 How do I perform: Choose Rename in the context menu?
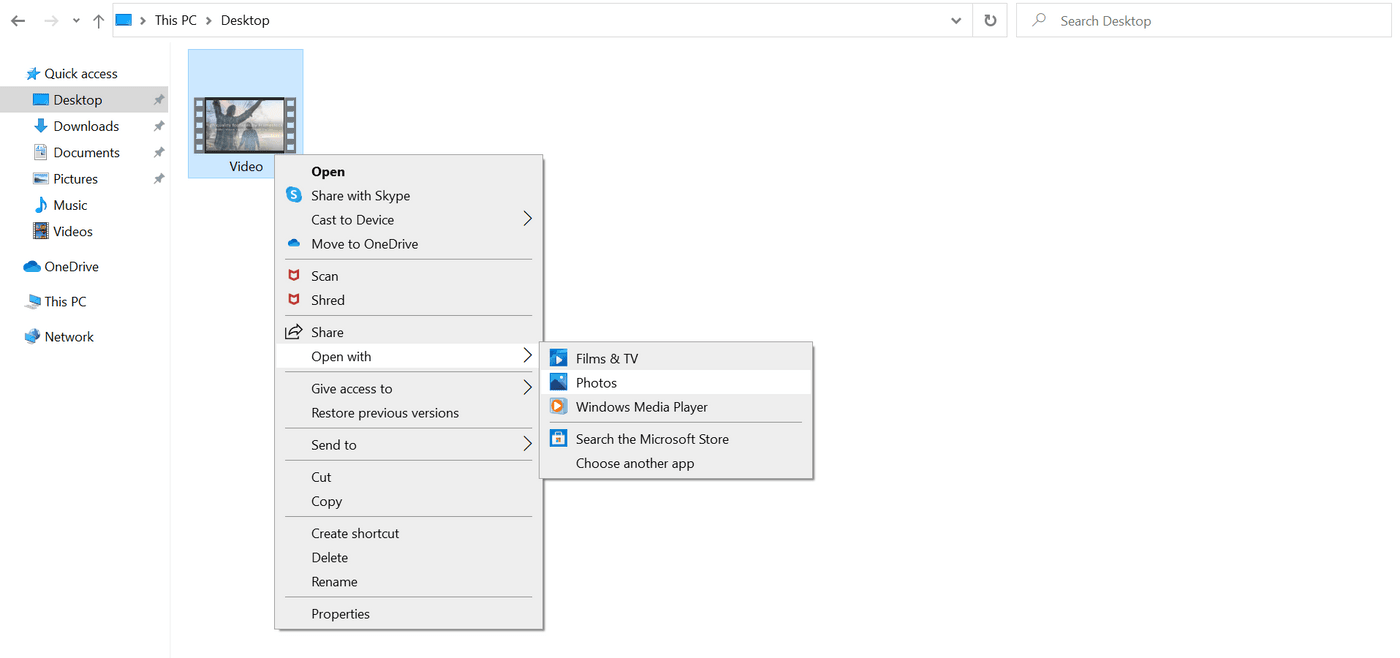[x=334, y=581]
